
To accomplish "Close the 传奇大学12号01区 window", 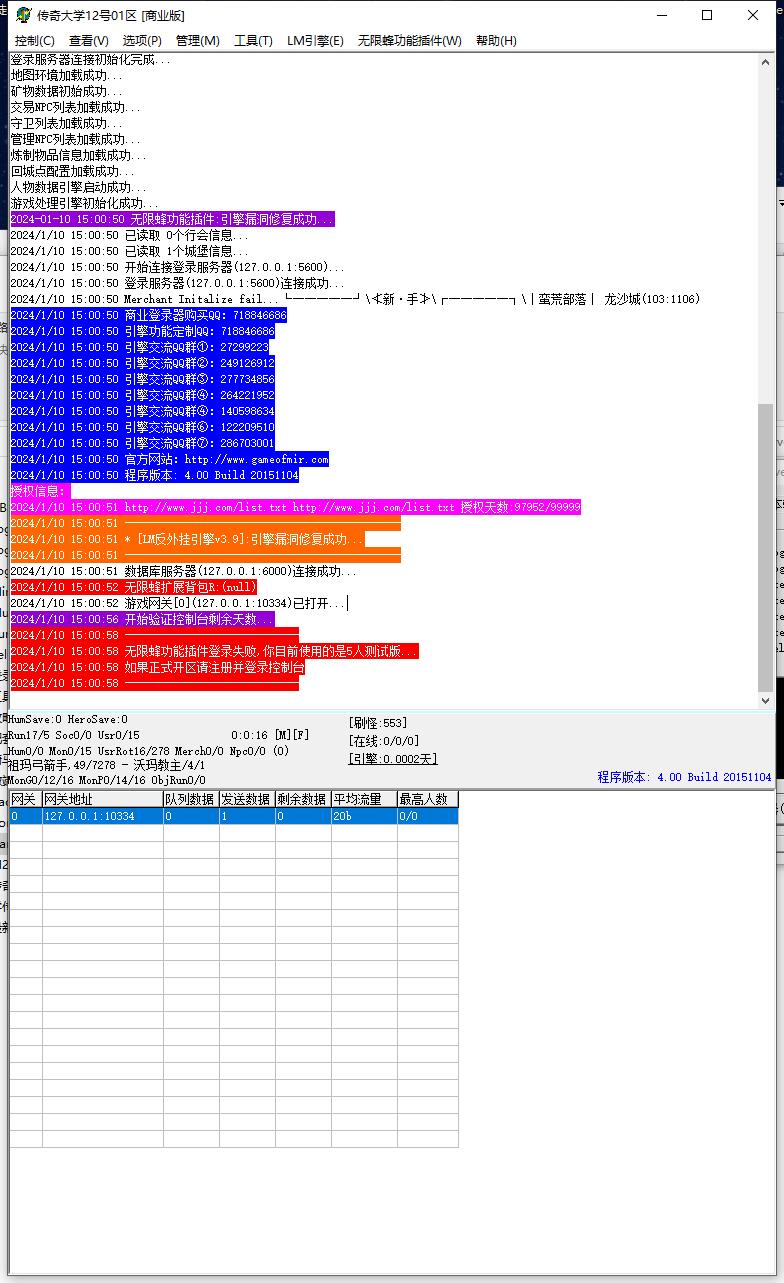I will pyautogui.click(x=753, y=15).
